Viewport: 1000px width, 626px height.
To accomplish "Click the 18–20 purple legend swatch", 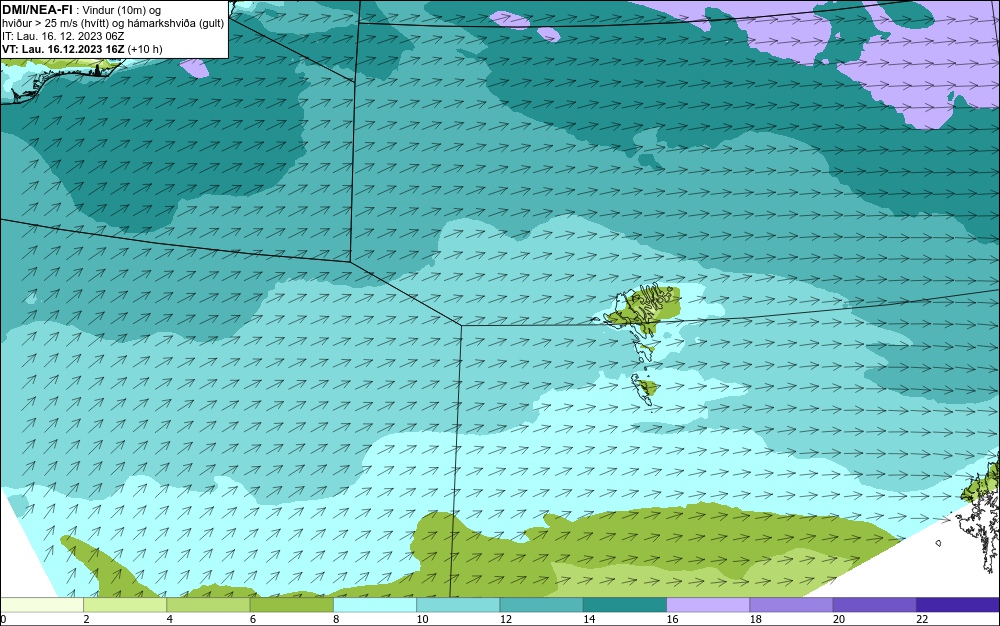I will click(791, 604).
